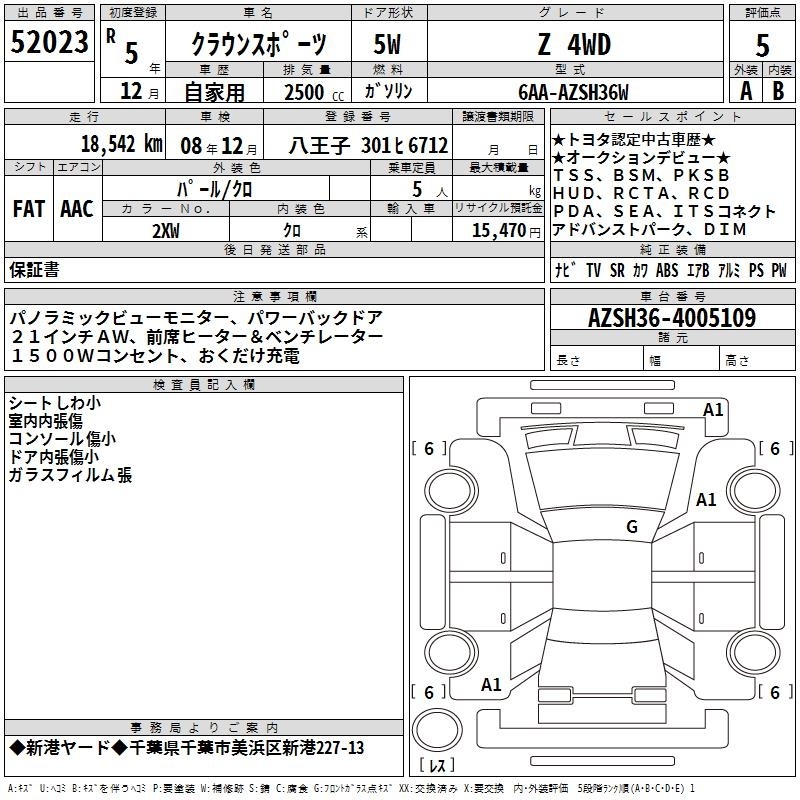Click the A1 mark nearest the spare tire circle
The height and width of the screenshot is (800, 800).
pyautogui.click(x=491, y=685)
